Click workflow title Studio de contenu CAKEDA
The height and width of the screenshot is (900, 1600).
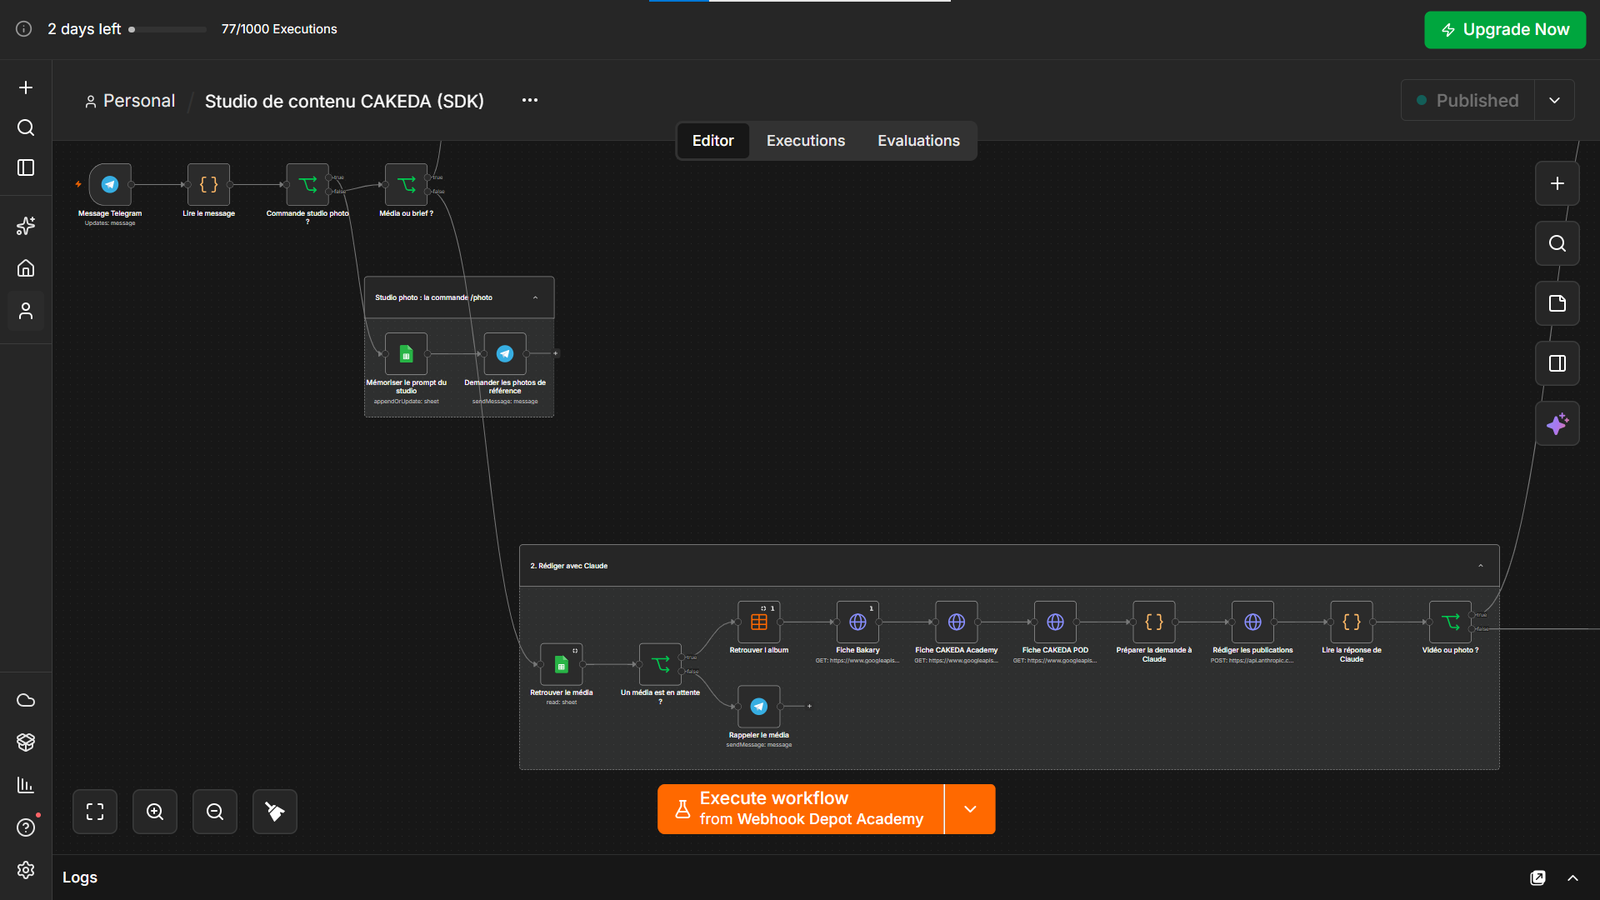click(344, 101)
